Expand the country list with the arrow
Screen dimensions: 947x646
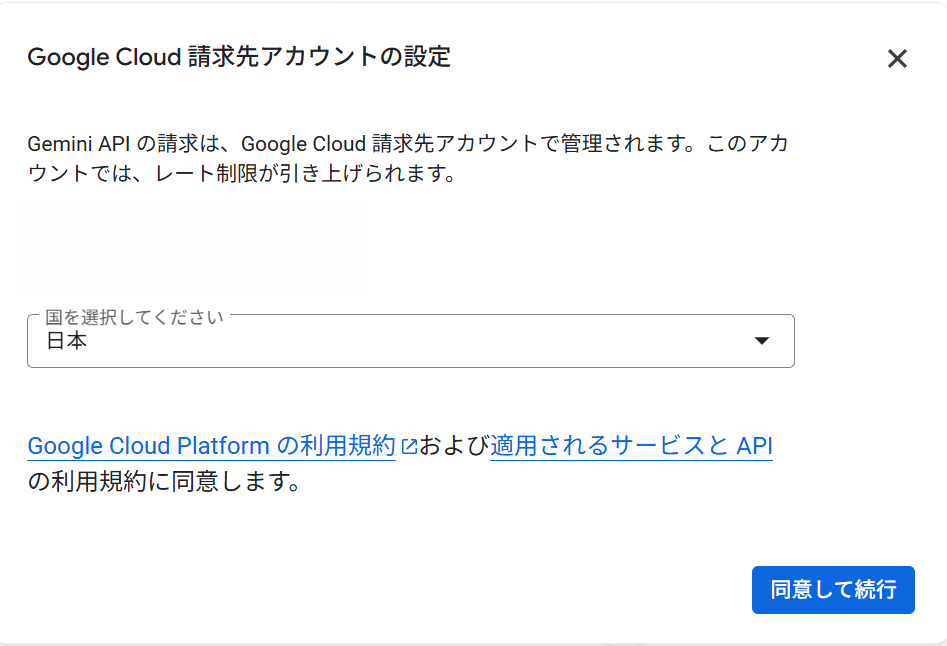pyautogui.click(x=761, y=341)
